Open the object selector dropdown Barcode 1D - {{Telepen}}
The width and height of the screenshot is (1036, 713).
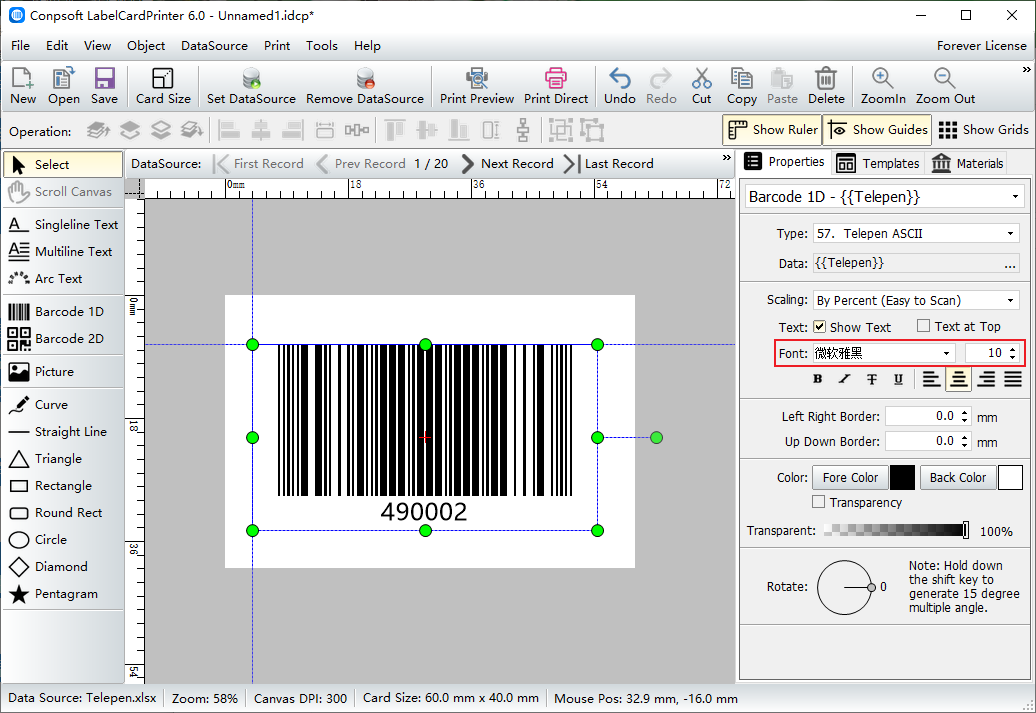(x=885, y=197)
